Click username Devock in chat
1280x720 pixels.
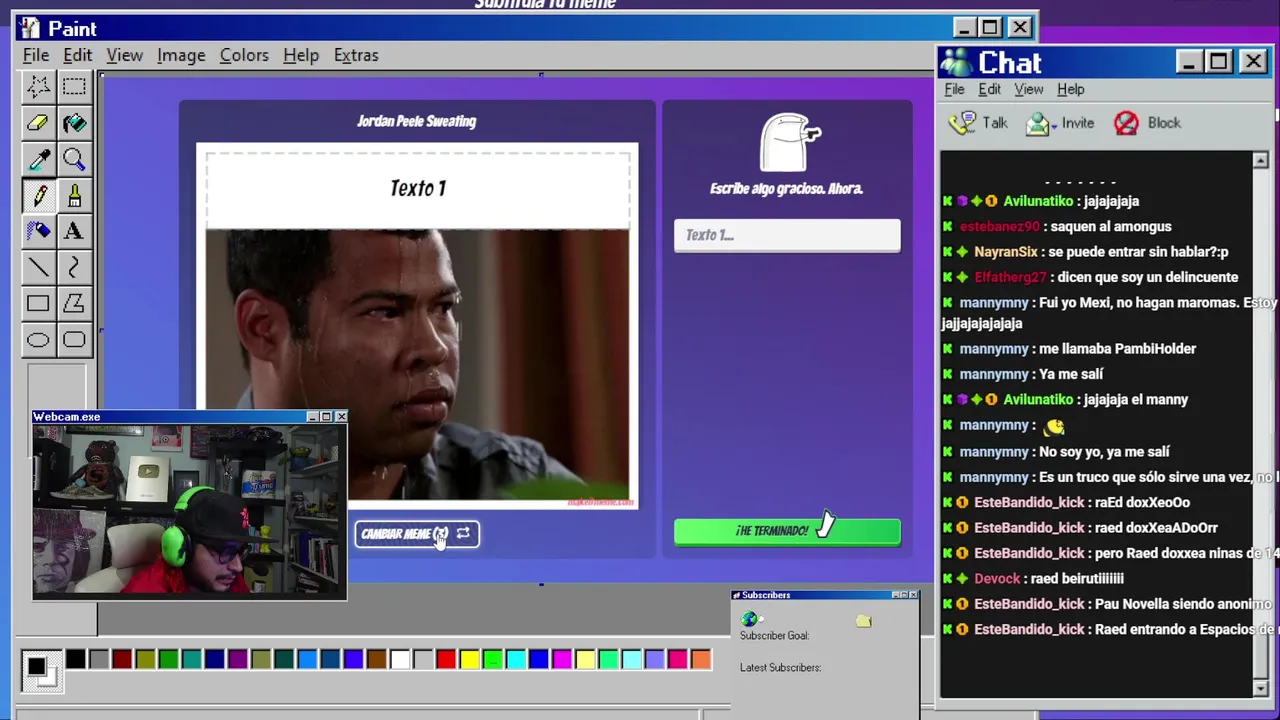click(x=997, y=578)
